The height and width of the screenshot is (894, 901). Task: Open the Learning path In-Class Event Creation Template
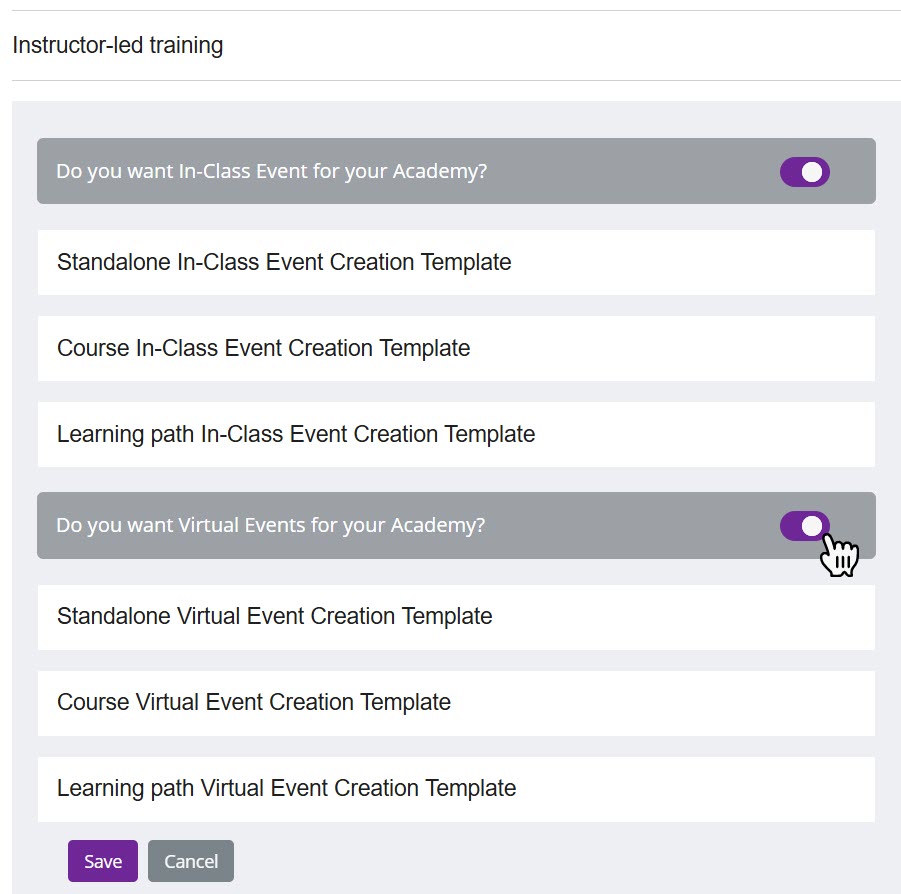[x=298, y=434]
